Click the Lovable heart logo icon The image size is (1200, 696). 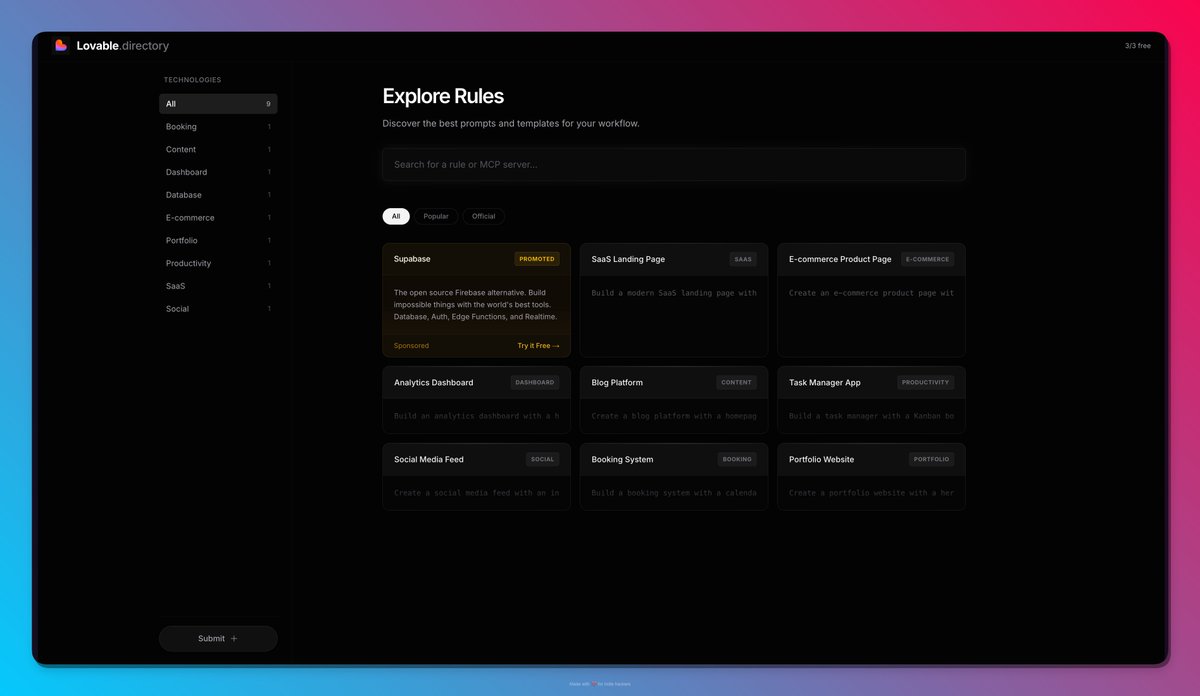61,46
